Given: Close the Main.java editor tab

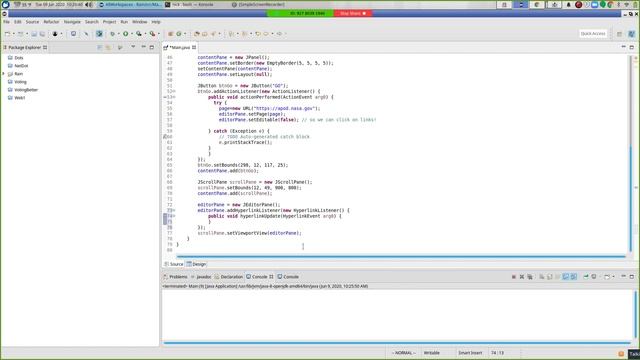Looking at the screenshot, I should [x=194, y=47].
